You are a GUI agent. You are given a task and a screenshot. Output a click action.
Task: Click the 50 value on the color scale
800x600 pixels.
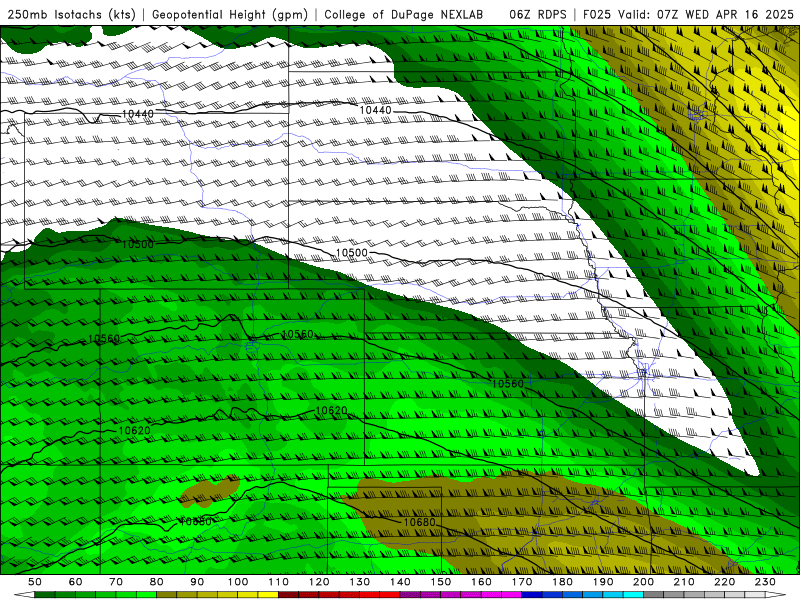click(x=34, y=582)
